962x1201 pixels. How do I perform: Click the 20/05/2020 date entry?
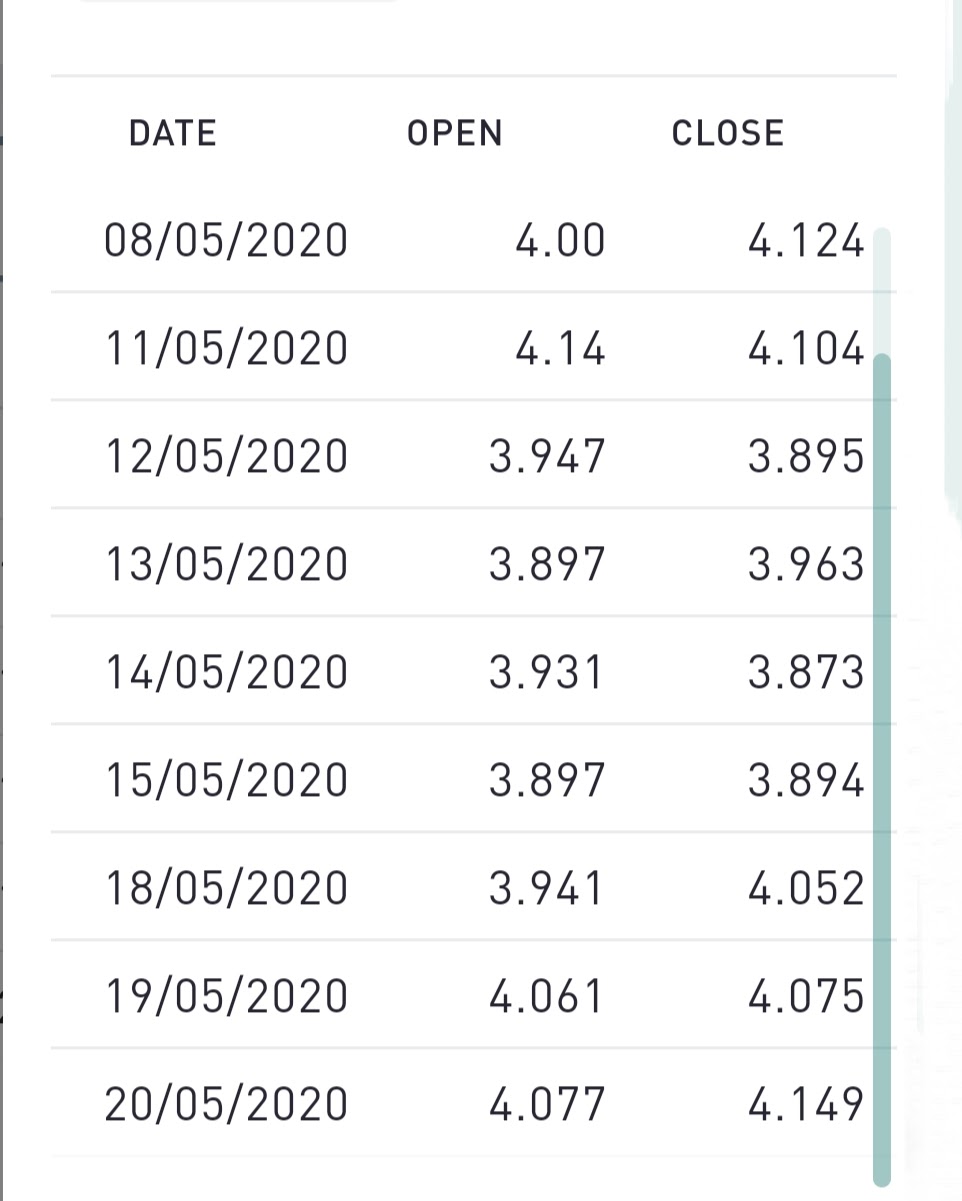point(226,1105)
